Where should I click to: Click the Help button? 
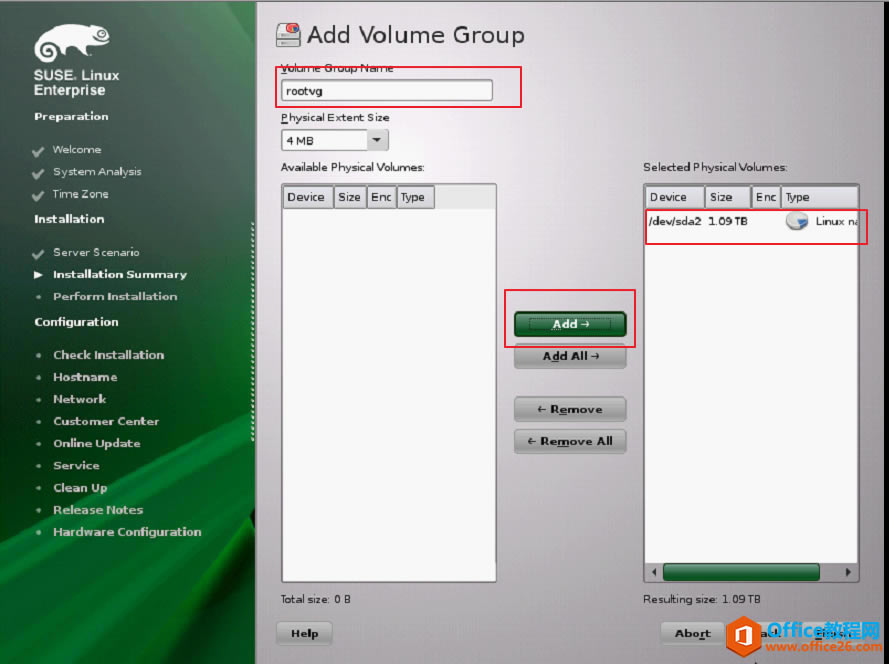click(304, 633)
